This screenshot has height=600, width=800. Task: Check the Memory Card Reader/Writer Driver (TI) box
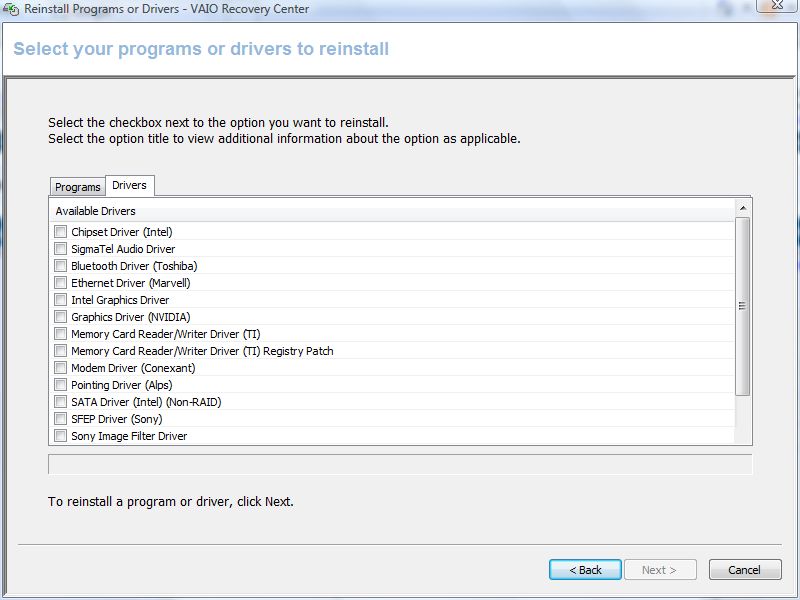[61, 334]
